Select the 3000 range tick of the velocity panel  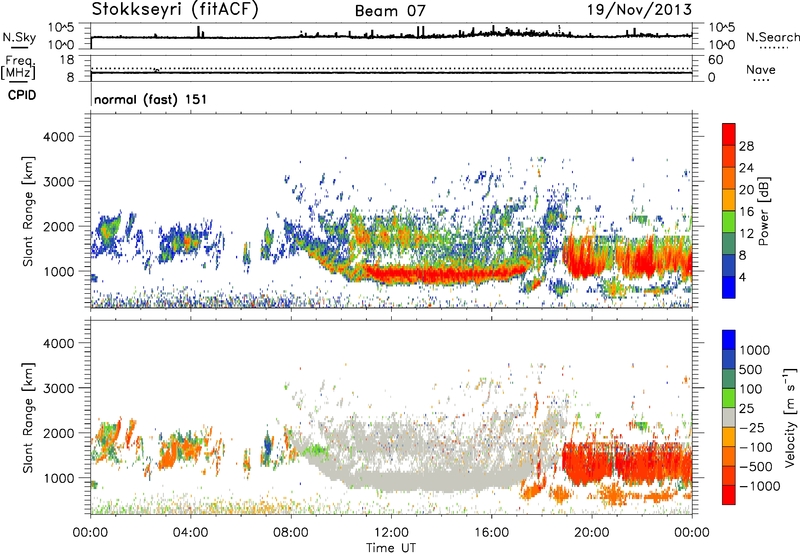coord(59,388)
